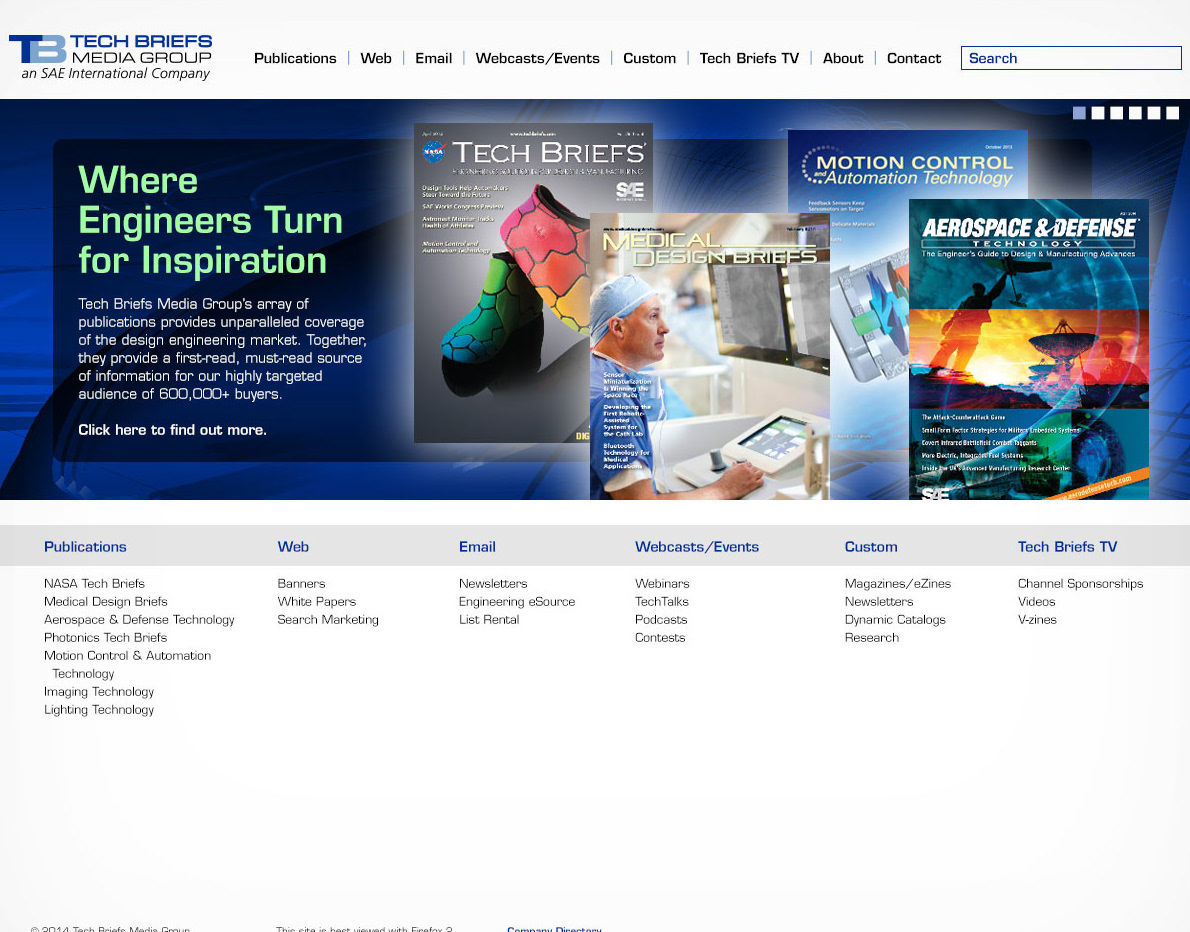This screenshot has height=932, width=1190.
Task: Open the Banners link under Web
Action: tap(301, 583)
